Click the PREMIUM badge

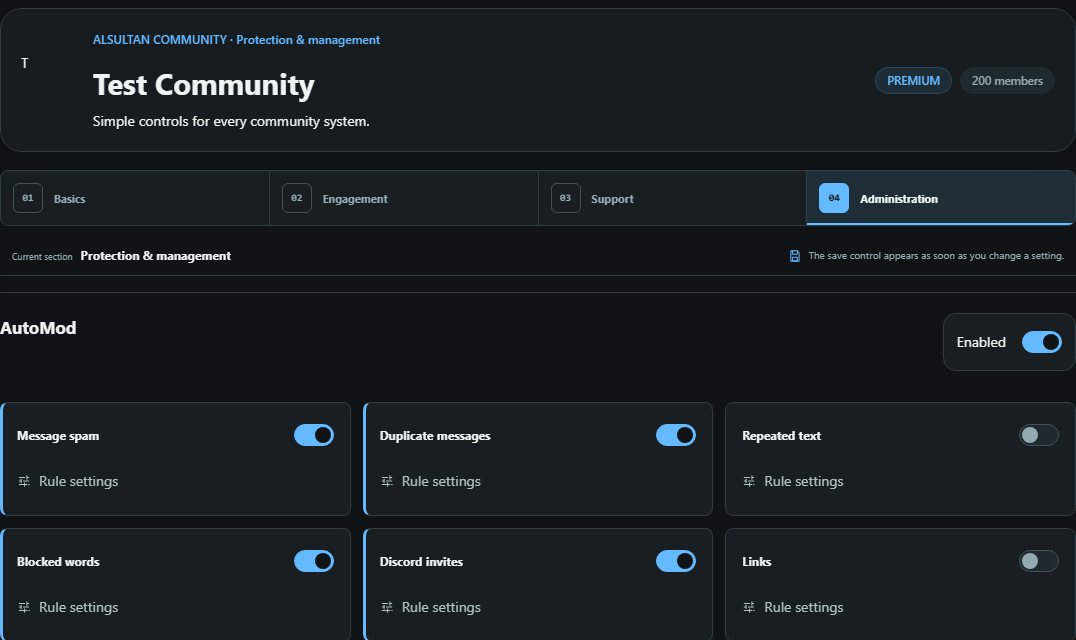point(913,80)
